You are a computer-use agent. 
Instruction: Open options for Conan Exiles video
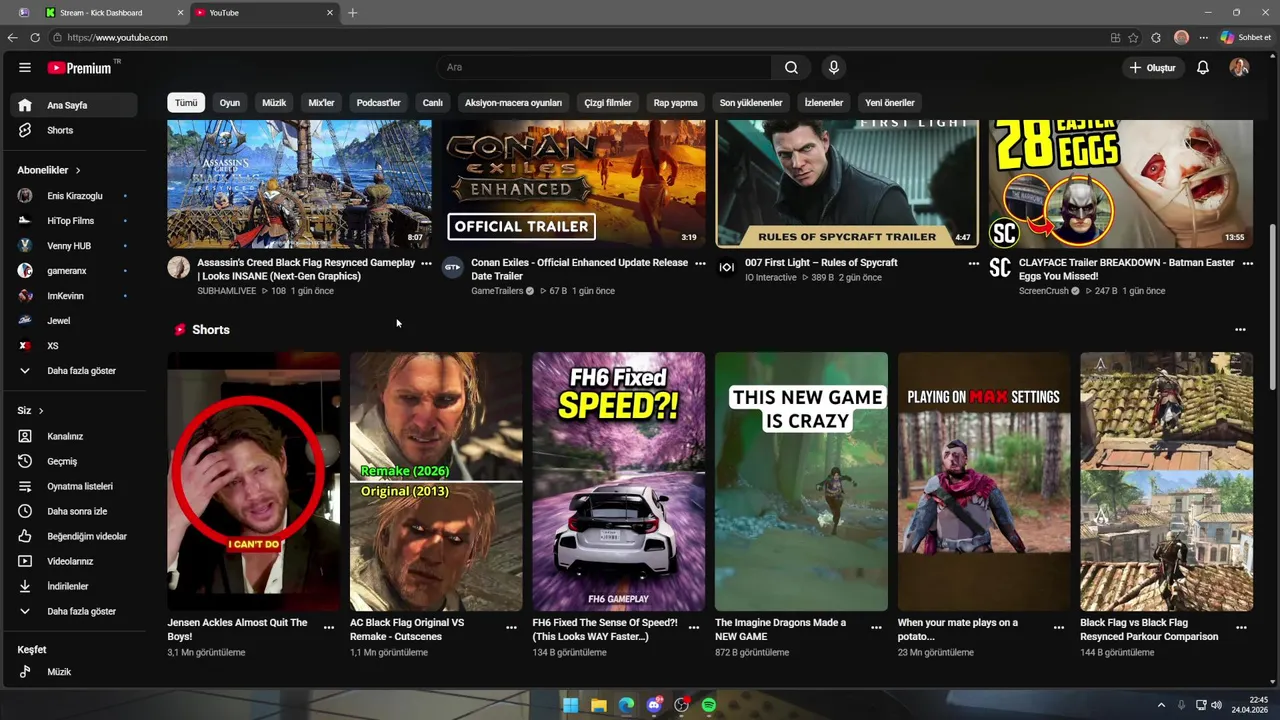700,264
